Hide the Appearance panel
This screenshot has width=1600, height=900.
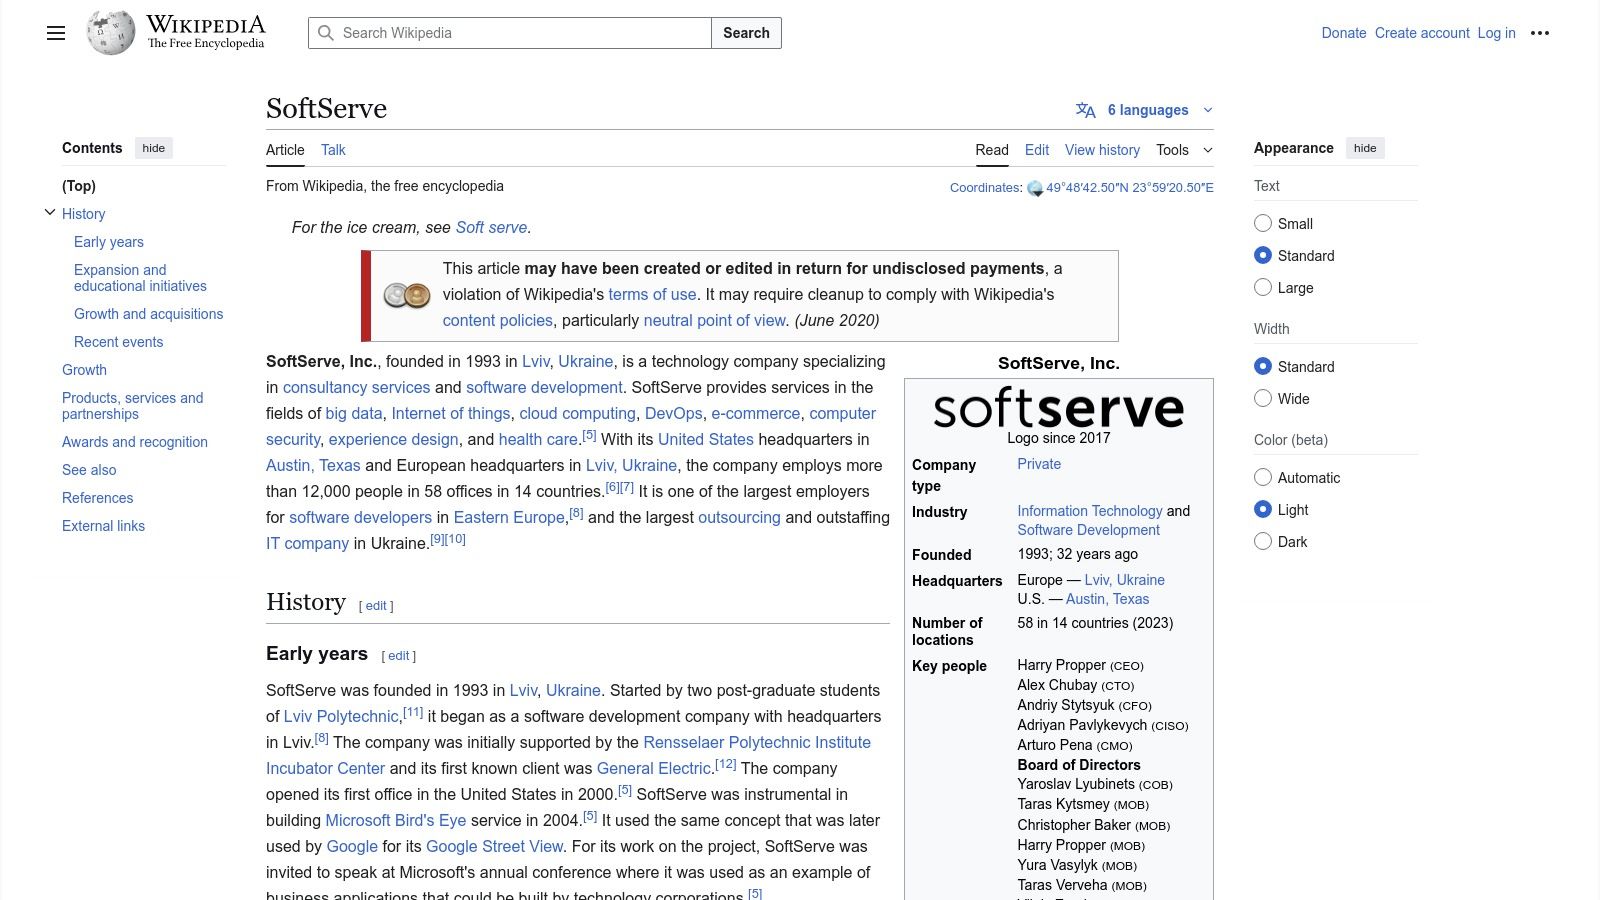1365,148
